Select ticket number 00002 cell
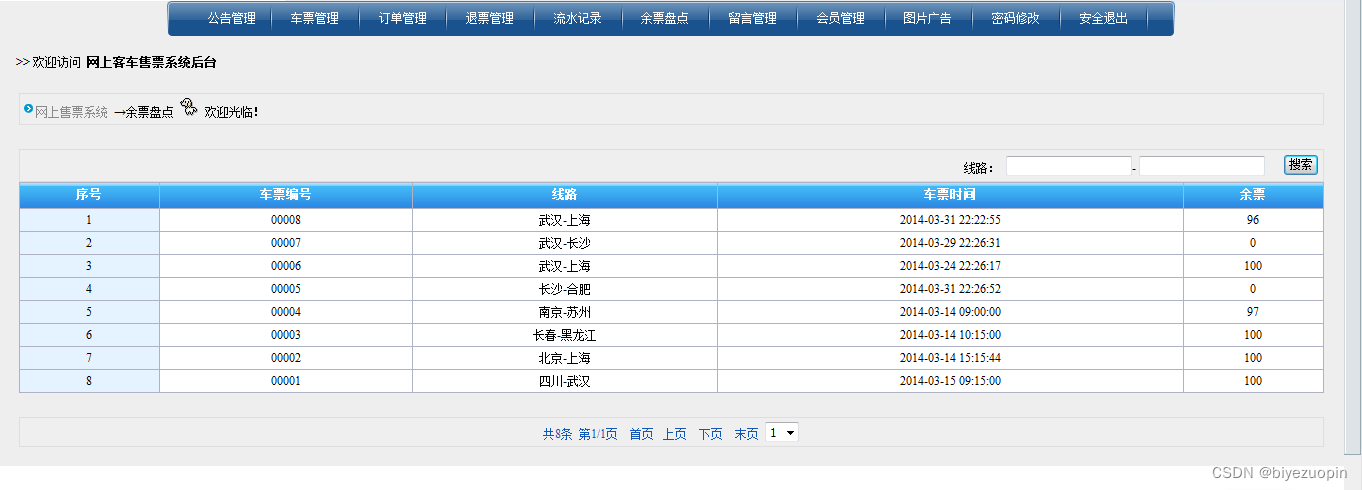The height and width of the screenshot is (490, 1362). [x=286, y=358]
